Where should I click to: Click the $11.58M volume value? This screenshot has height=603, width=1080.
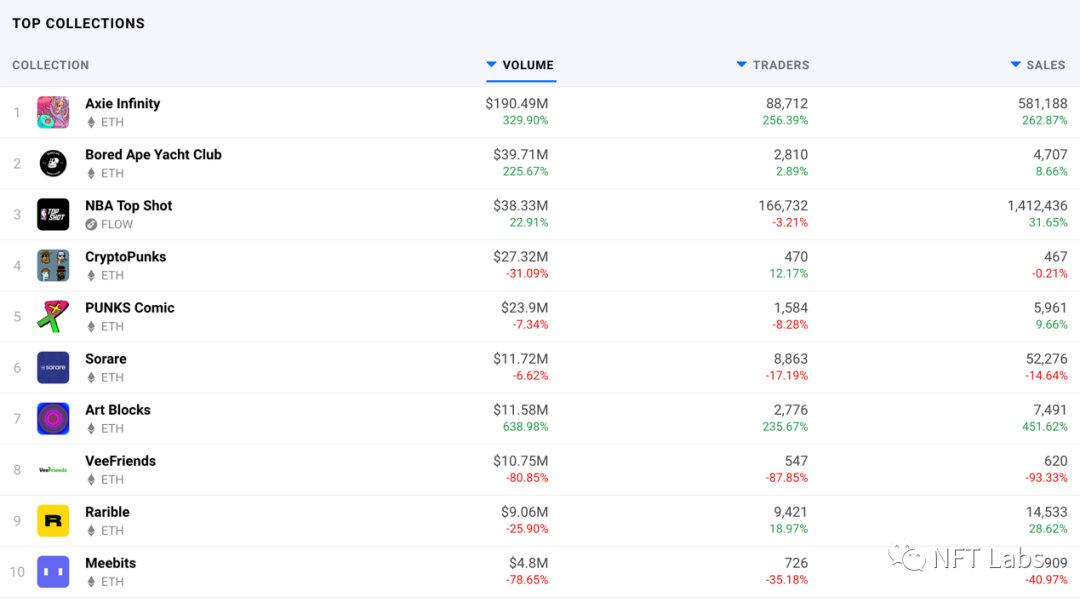521,409
